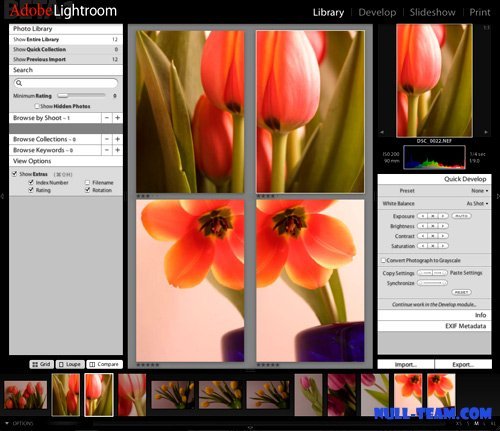Click previous photo arrow left of preview image
The width and height of the screenshot is (500, 431).
coord(382,132)
